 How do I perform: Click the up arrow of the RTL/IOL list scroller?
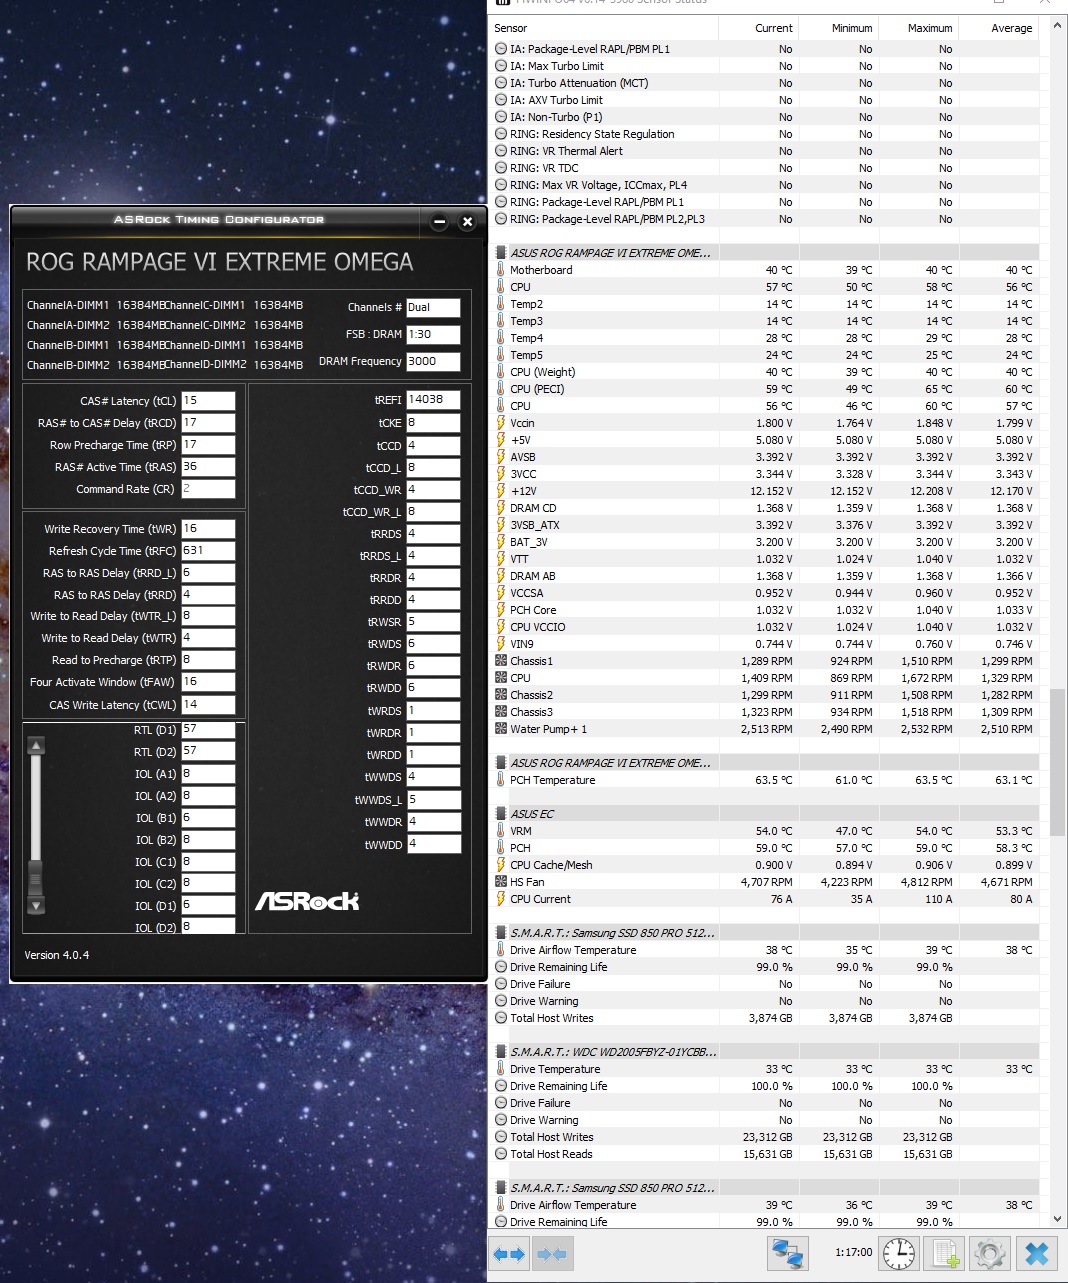[x=36, y=745]
